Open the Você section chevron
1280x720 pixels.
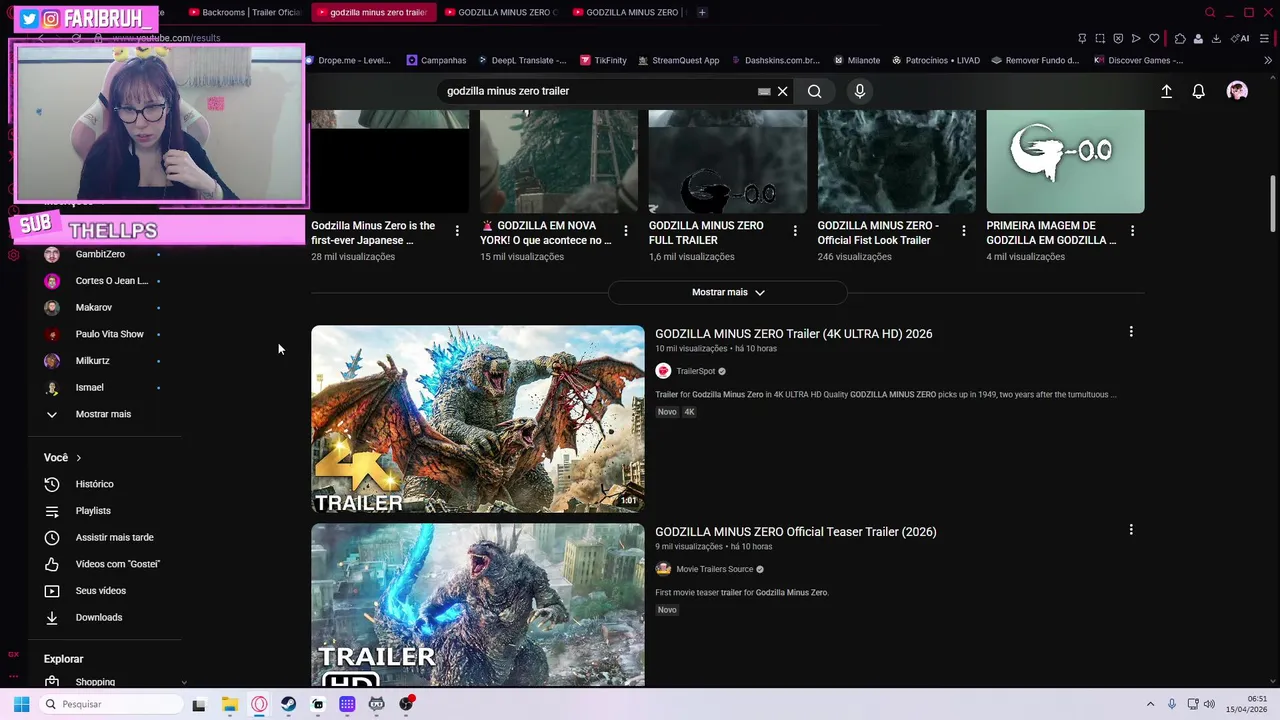tap(78, 458)
